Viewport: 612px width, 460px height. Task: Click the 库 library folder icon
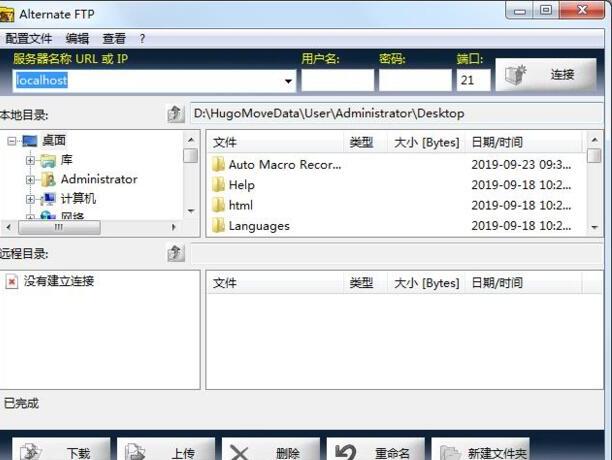[48, 160]
